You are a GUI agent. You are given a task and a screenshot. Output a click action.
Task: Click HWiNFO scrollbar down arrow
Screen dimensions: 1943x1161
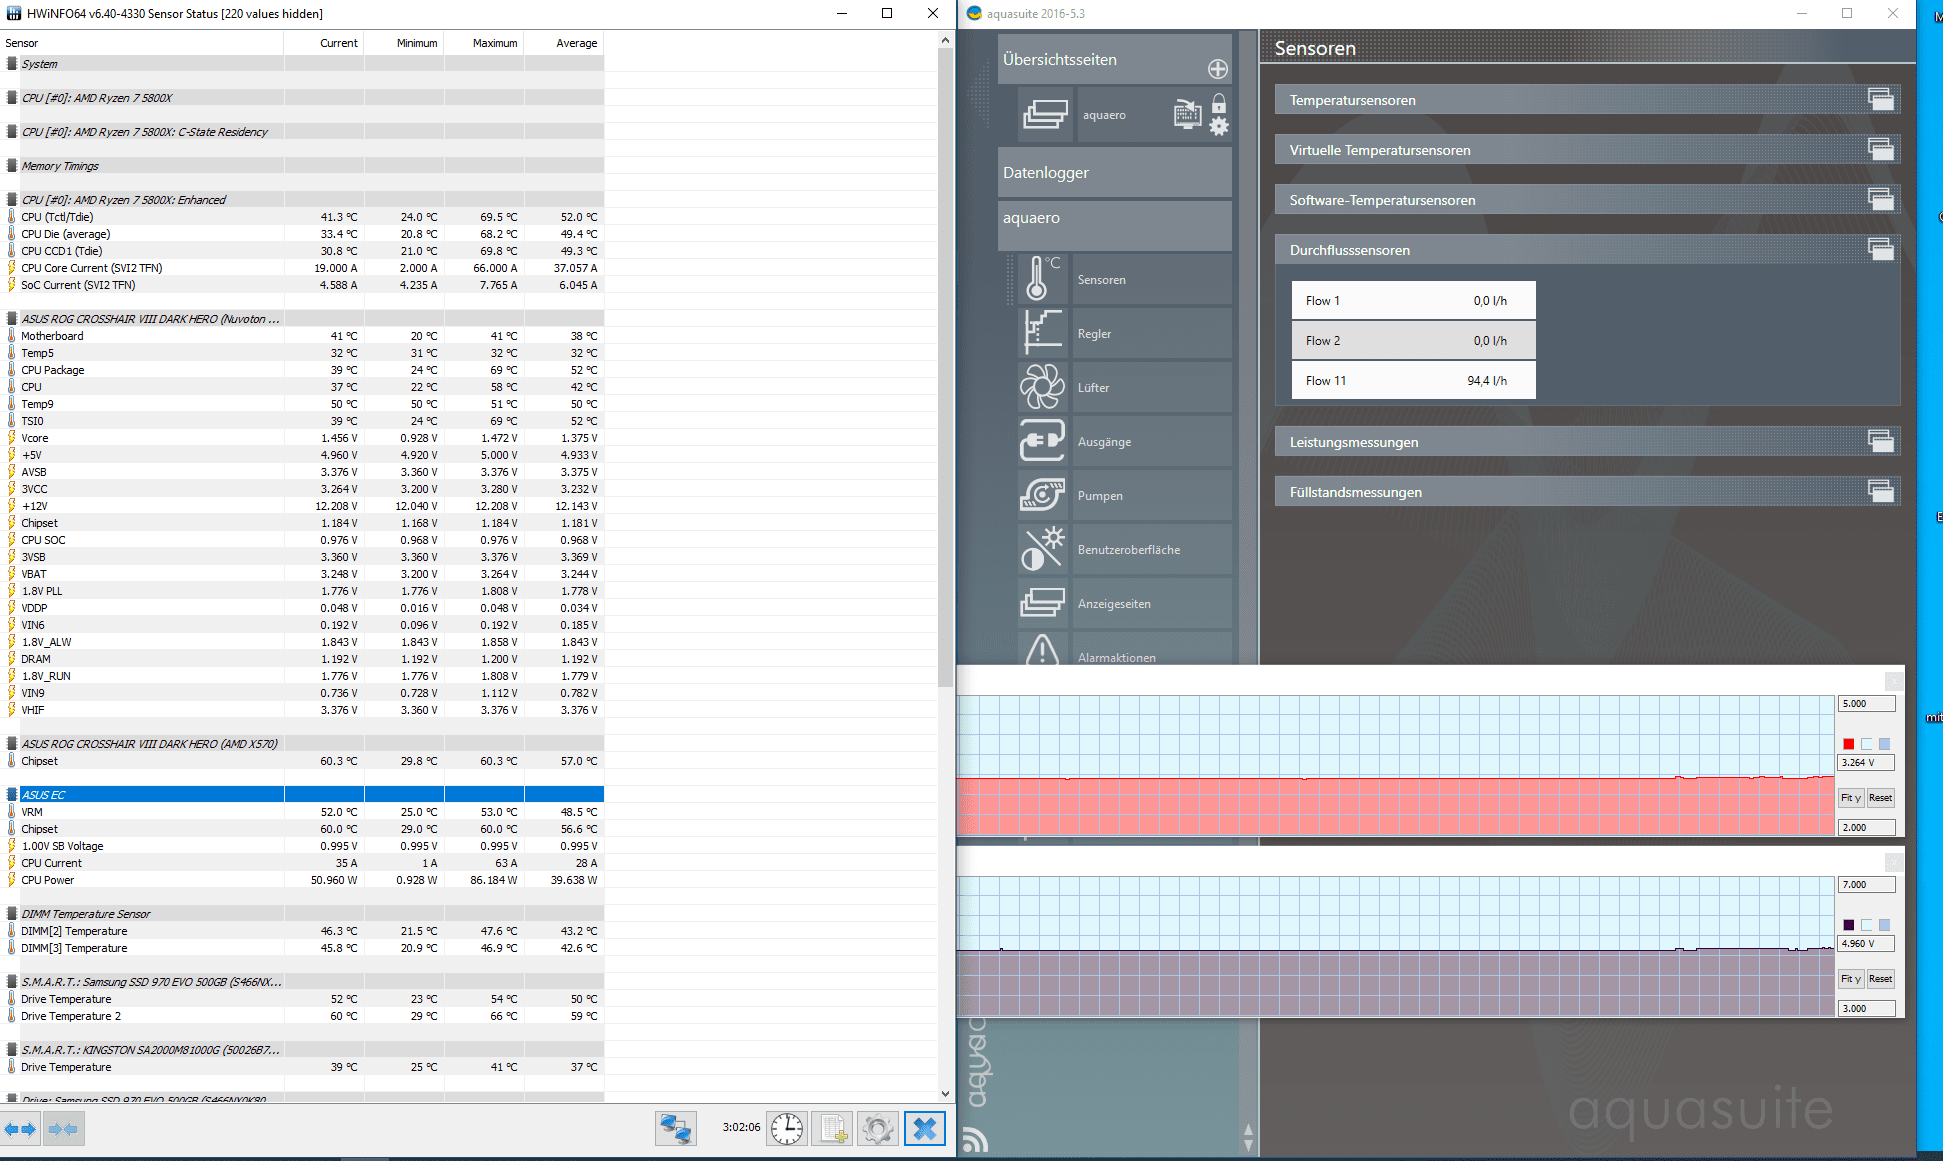(945, 1094)
